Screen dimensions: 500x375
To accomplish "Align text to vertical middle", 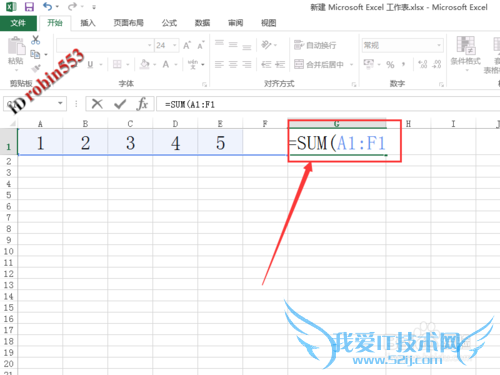I will pyautogui.click(x=233, y=44).
